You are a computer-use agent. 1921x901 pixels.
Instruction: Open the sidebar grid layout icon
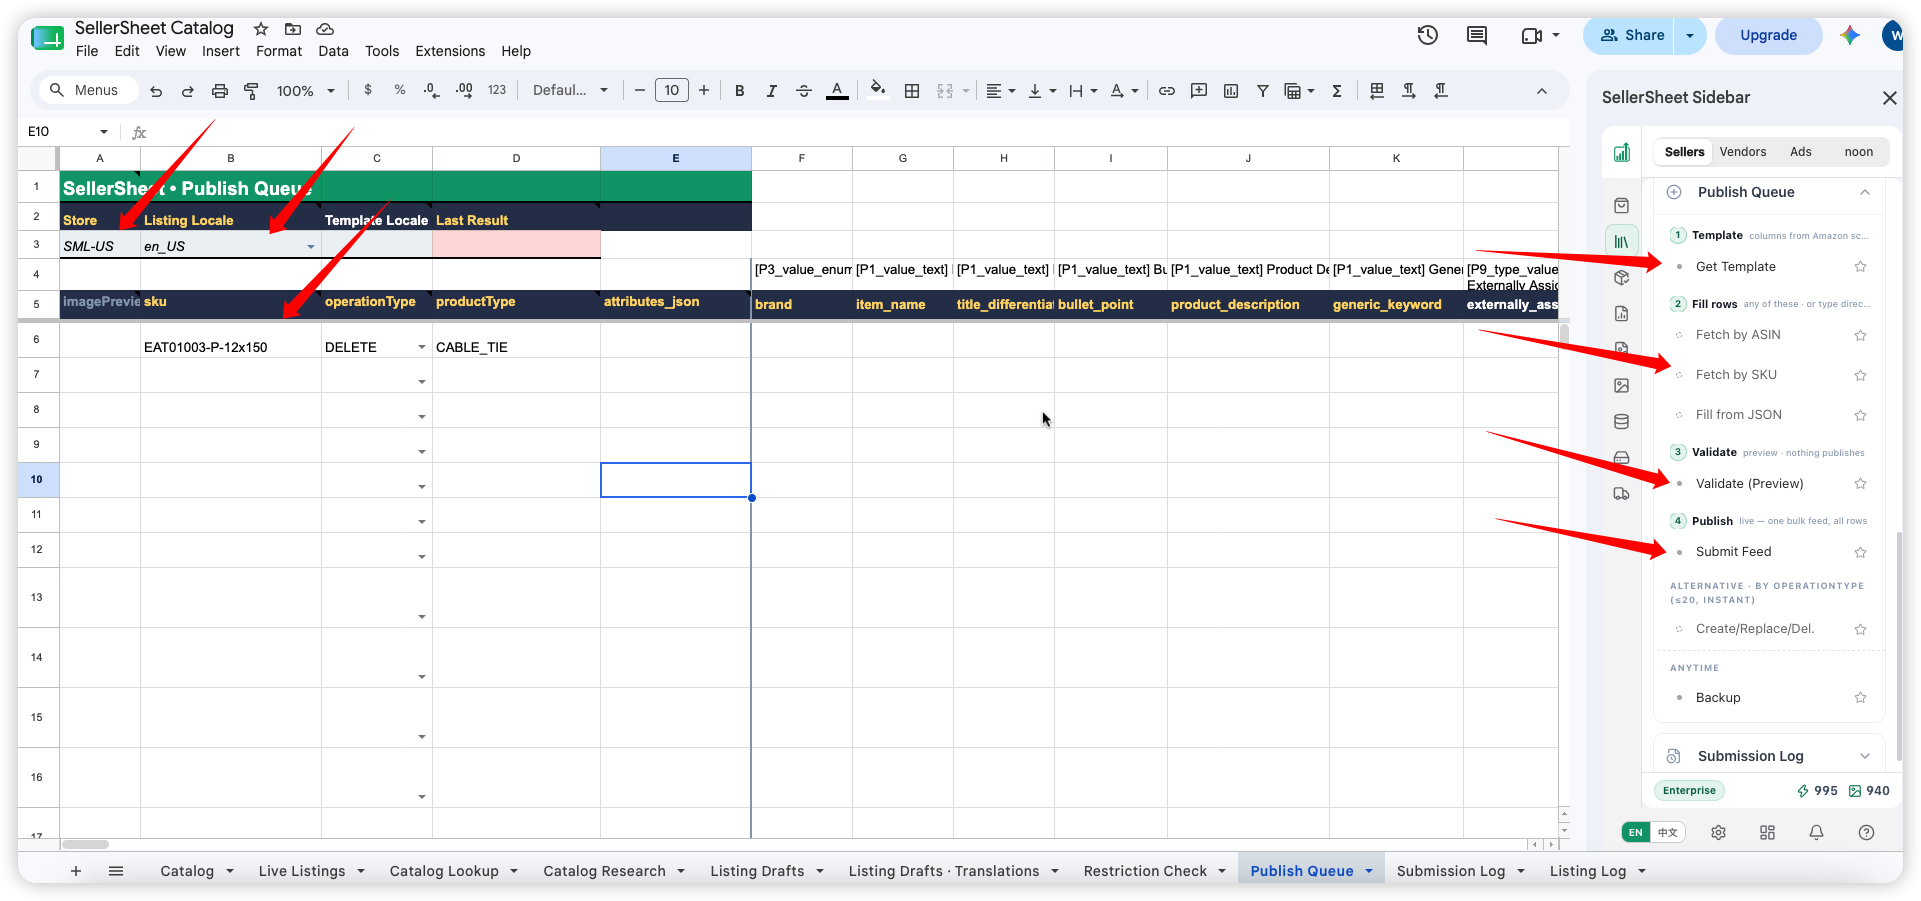click(1768, 832)
